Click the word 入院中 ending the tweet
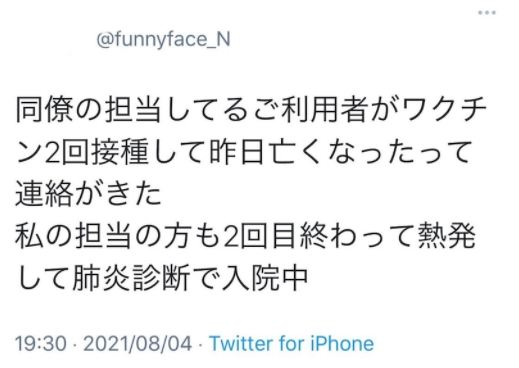Screen dimensions: 519x368 coord(265,278)
